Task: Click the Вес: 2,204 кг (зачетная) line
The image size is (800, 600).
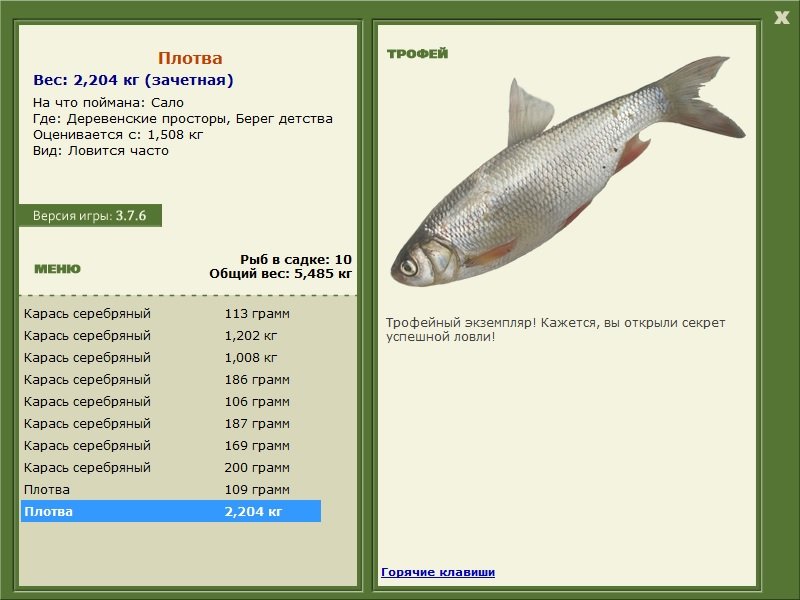Action: click(133, 80)
